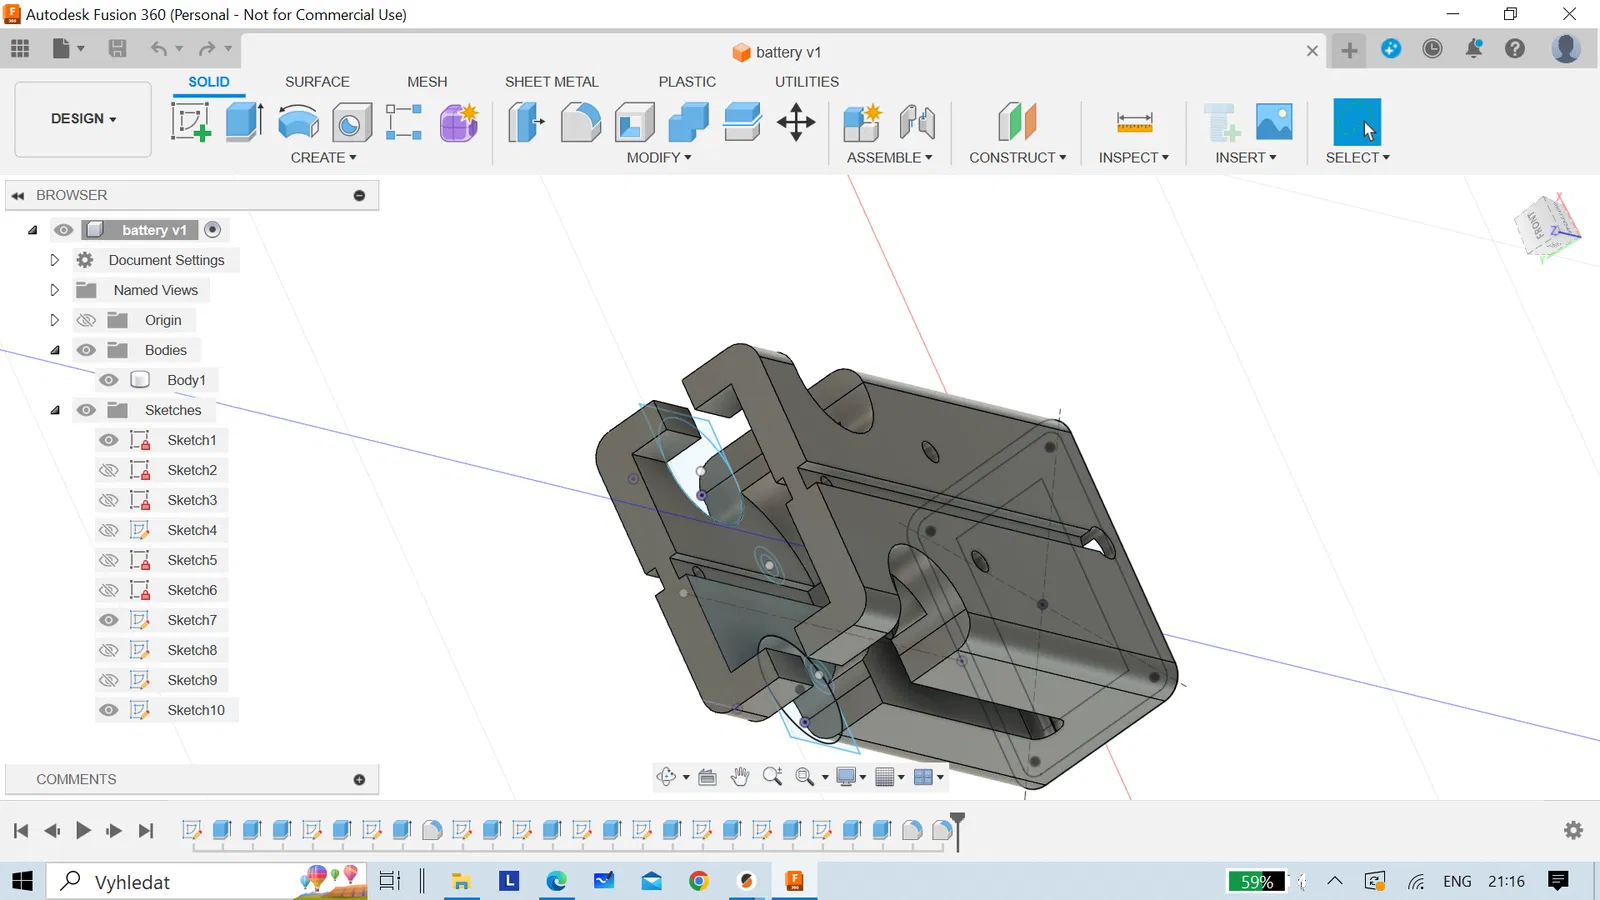The width and height of the screenshot is (1600, 900).
Task: Select the Fillet tool
Action: 580,122
